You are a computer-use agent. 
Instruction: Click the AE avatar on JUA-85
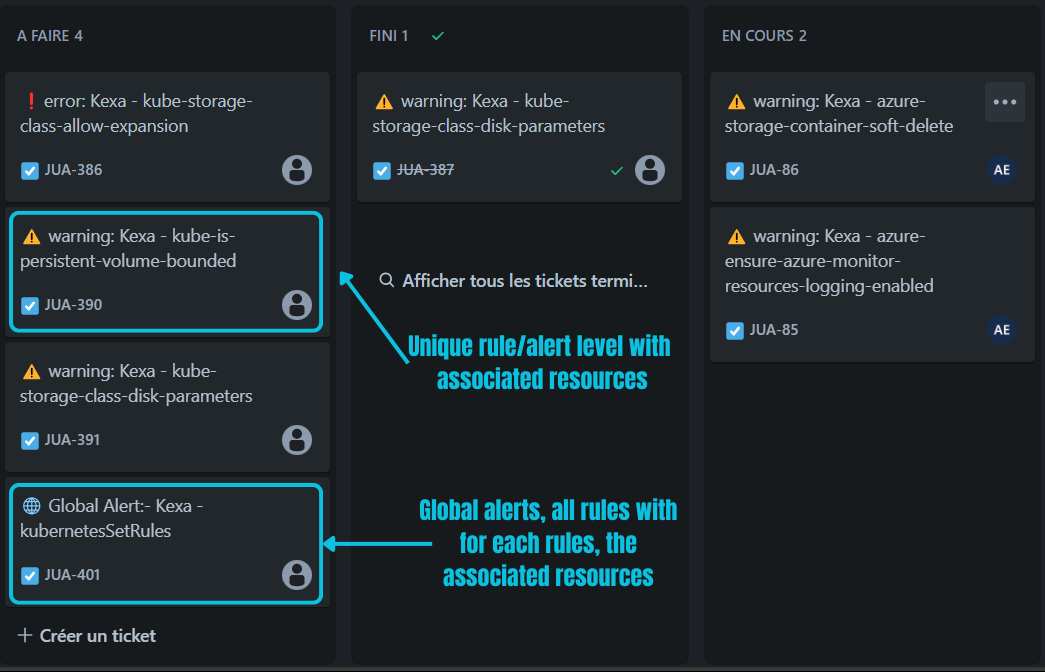click(x=1001, y=330)
